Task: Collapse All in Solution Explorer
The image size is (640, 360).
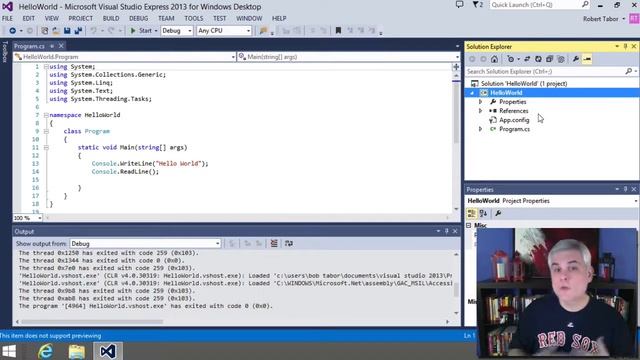Action: point(549,59)
